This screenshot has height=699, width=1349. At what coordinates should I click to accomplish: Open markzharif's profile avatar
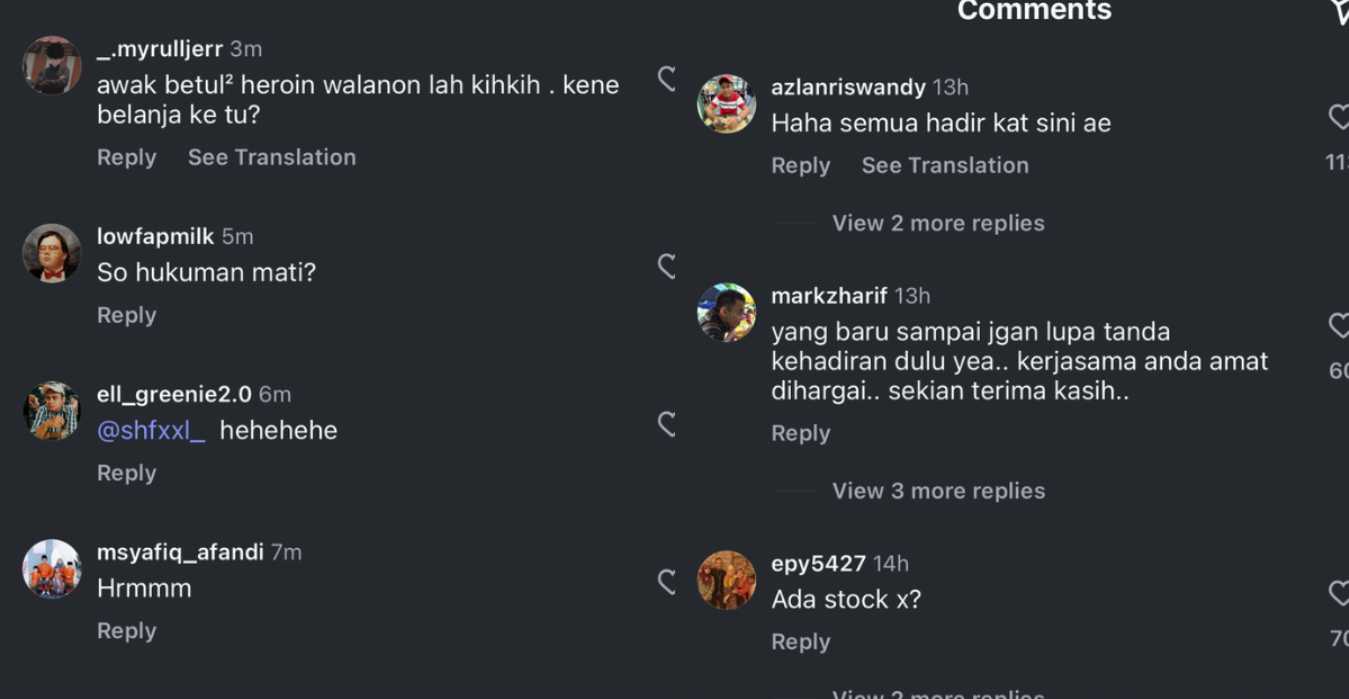726,312
